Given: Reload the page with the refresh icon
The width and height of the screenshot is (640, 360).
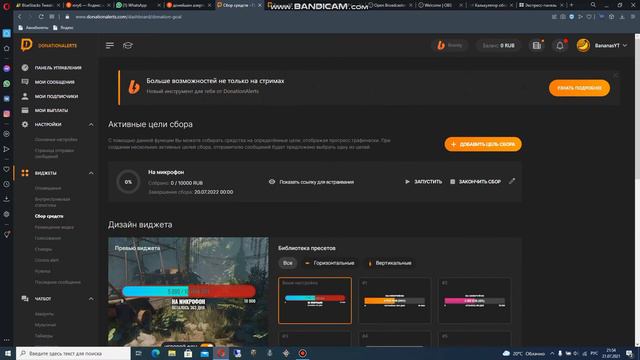Looking at the screenshot, I should point(41,17).
